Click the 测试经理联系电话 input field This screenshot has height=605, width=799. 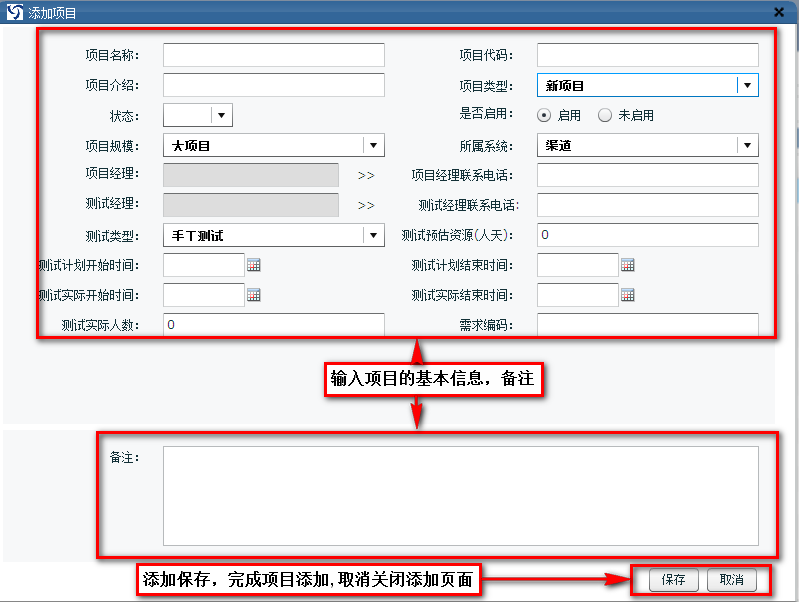(x=648, y=205)
